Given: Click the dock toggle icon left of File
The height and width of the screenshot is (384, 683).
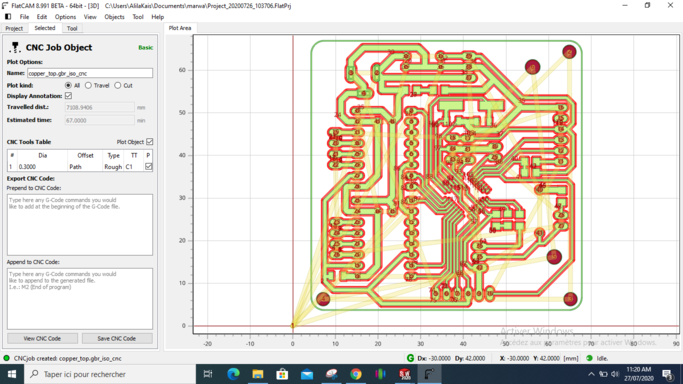Looking at the screenshot, I should tap(8, 17).
